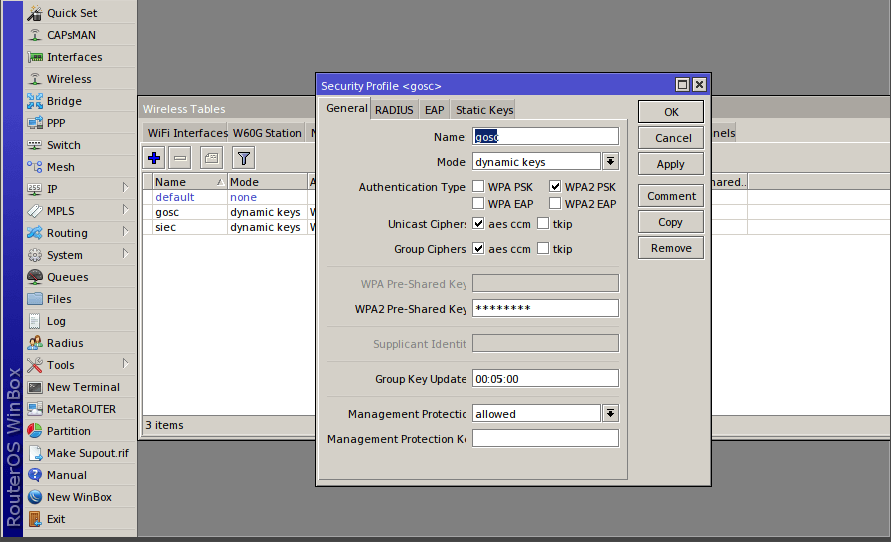Click Apply button
The height and width of the screenshot is (542, 891).
click(x=671, y=164)
